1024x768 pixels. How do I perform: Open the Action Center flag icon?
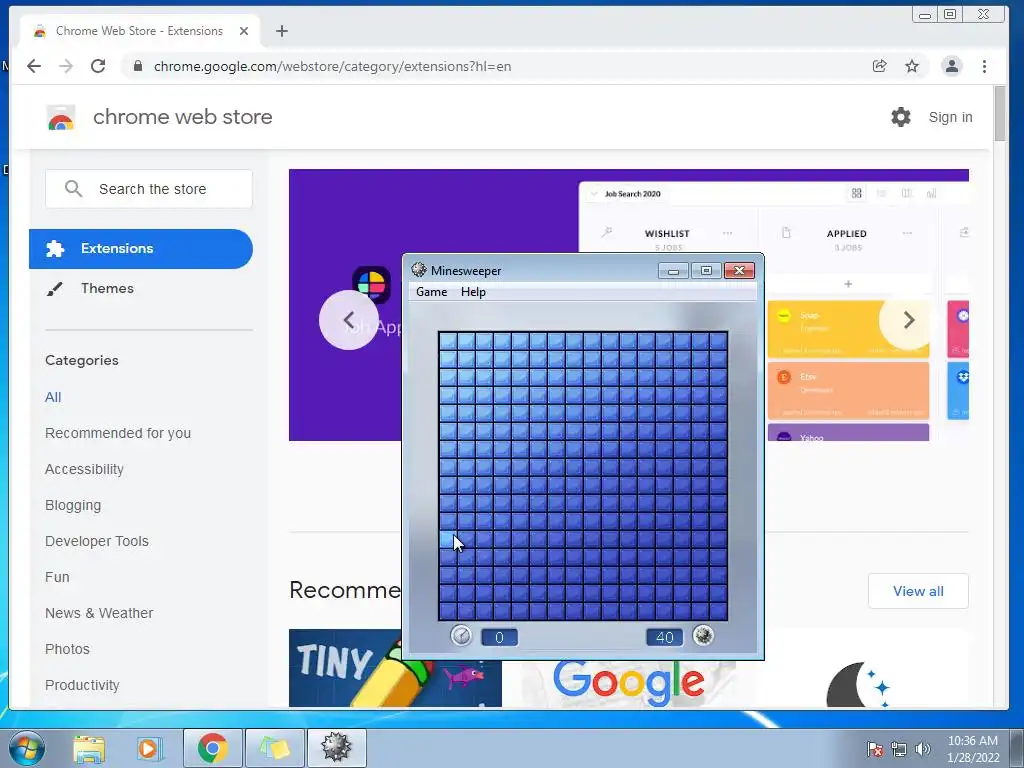[875, 749]
